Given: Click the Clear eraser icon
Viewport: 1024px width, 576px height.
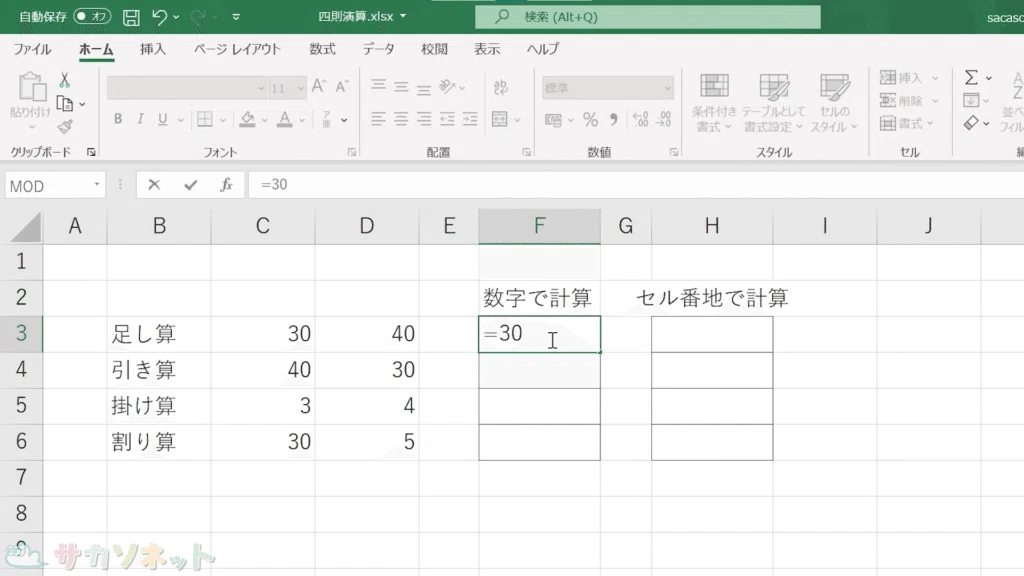Looking at the screenshot, I should 971,123.
